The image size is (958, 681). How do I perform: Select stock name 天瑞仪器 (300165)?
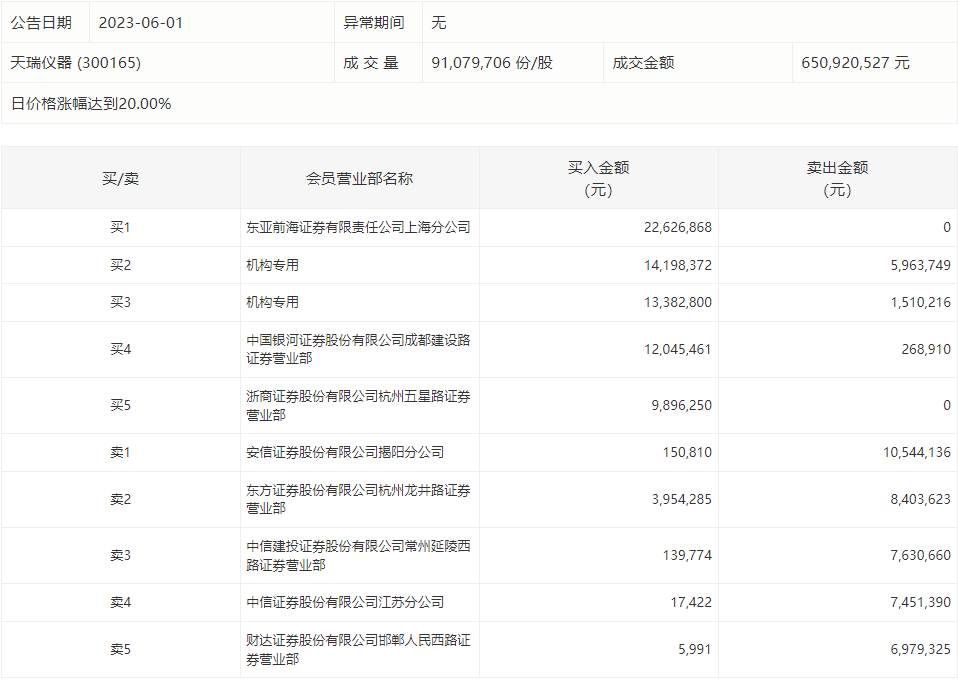pyautogui.click(x=76, y=62)
